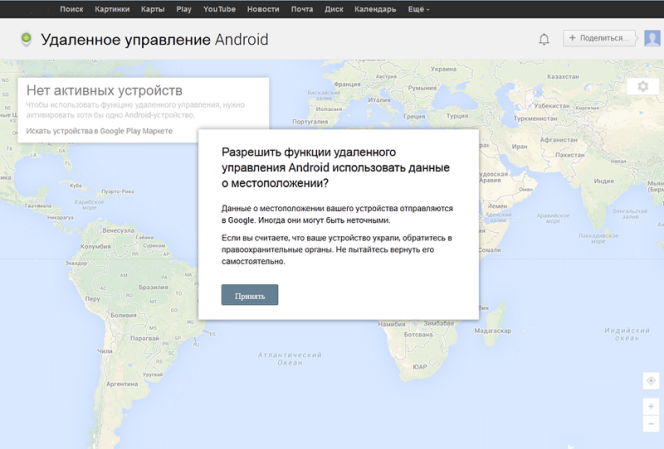Click the Android Device Manager green pin logo
This screenshot has height=449, width=664.
pyautogui.click(x=26, y=39)
